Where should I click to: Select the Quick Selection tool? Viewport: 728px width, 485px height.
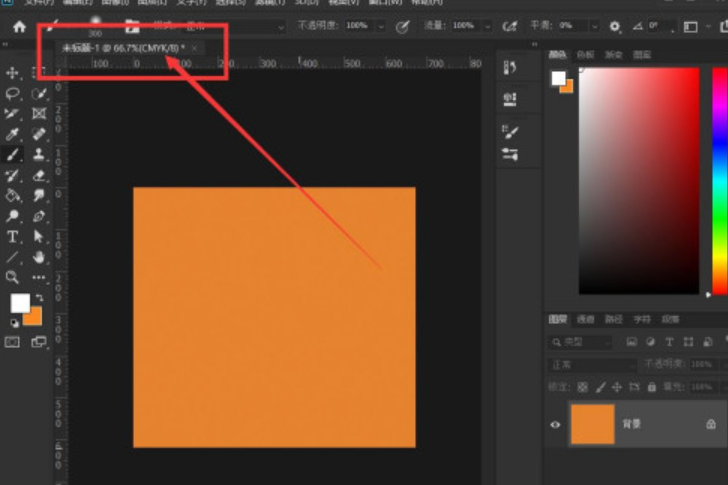pos(39,93)
